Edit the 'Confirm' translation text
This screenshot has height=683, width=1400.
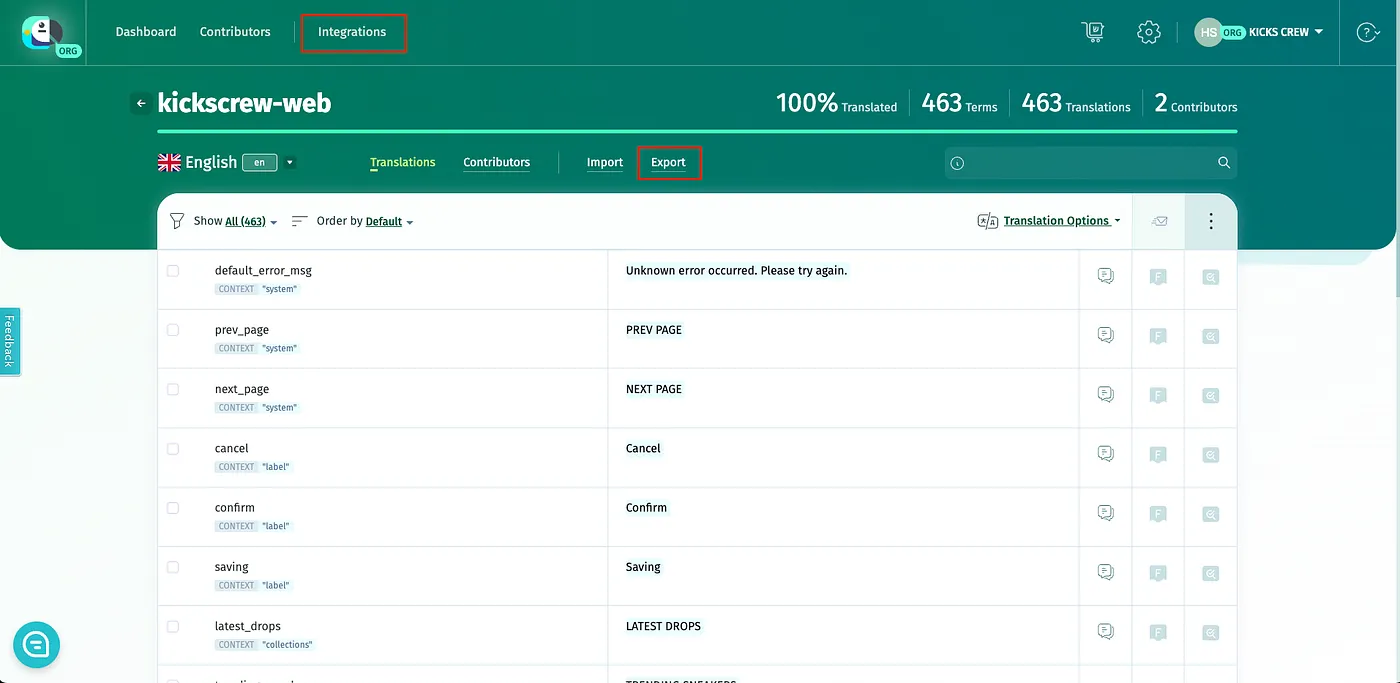point(646,508)
